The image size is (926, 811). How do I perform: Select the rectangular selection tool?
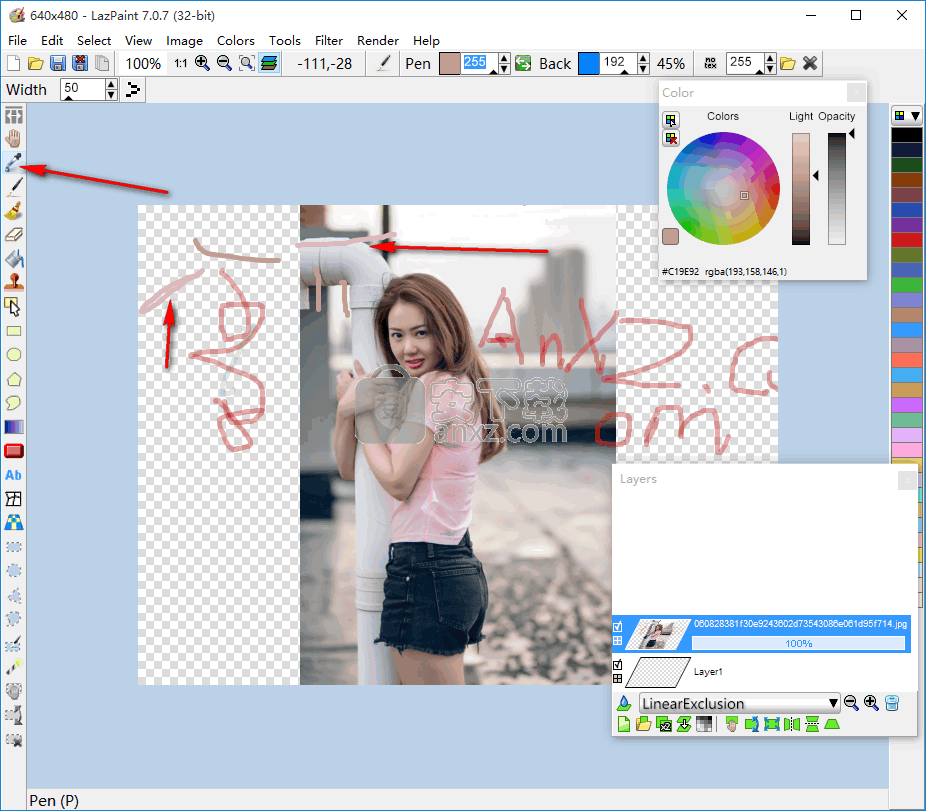[x=13, y=547]
